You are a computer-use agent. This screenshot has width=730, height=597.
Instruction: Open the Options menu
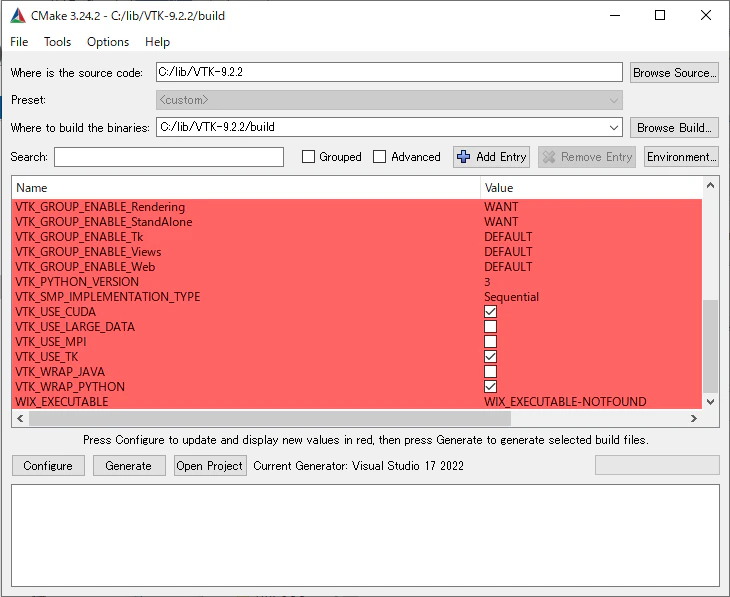tap(108, 42)
